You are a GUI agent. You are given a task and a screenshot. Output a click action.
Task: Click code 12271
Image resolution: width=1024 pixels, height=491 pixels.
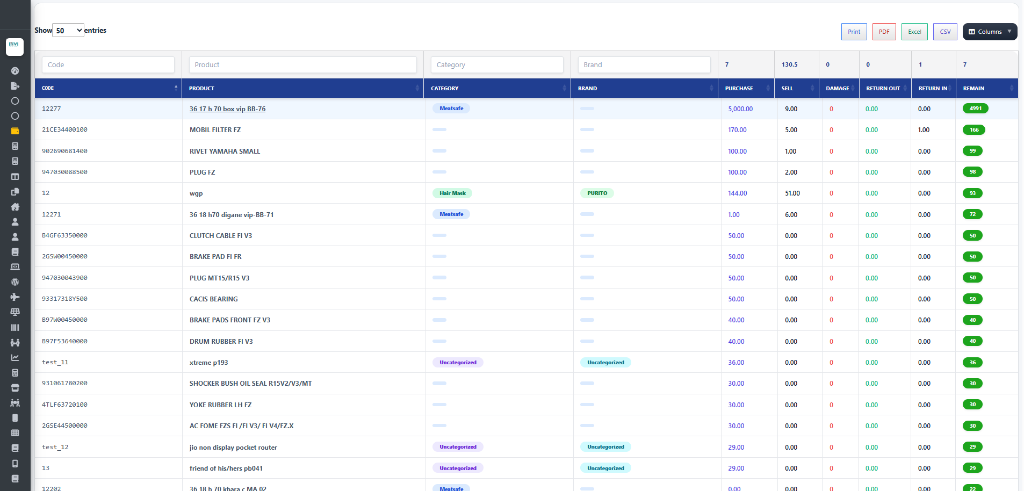(51, 214)
